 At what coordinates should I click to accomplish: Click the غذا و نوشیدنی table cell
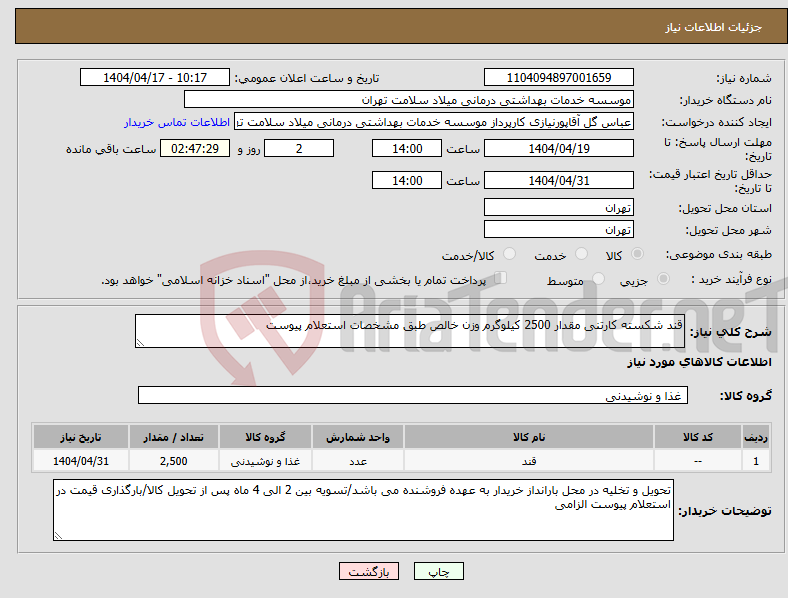click(265, 461)
